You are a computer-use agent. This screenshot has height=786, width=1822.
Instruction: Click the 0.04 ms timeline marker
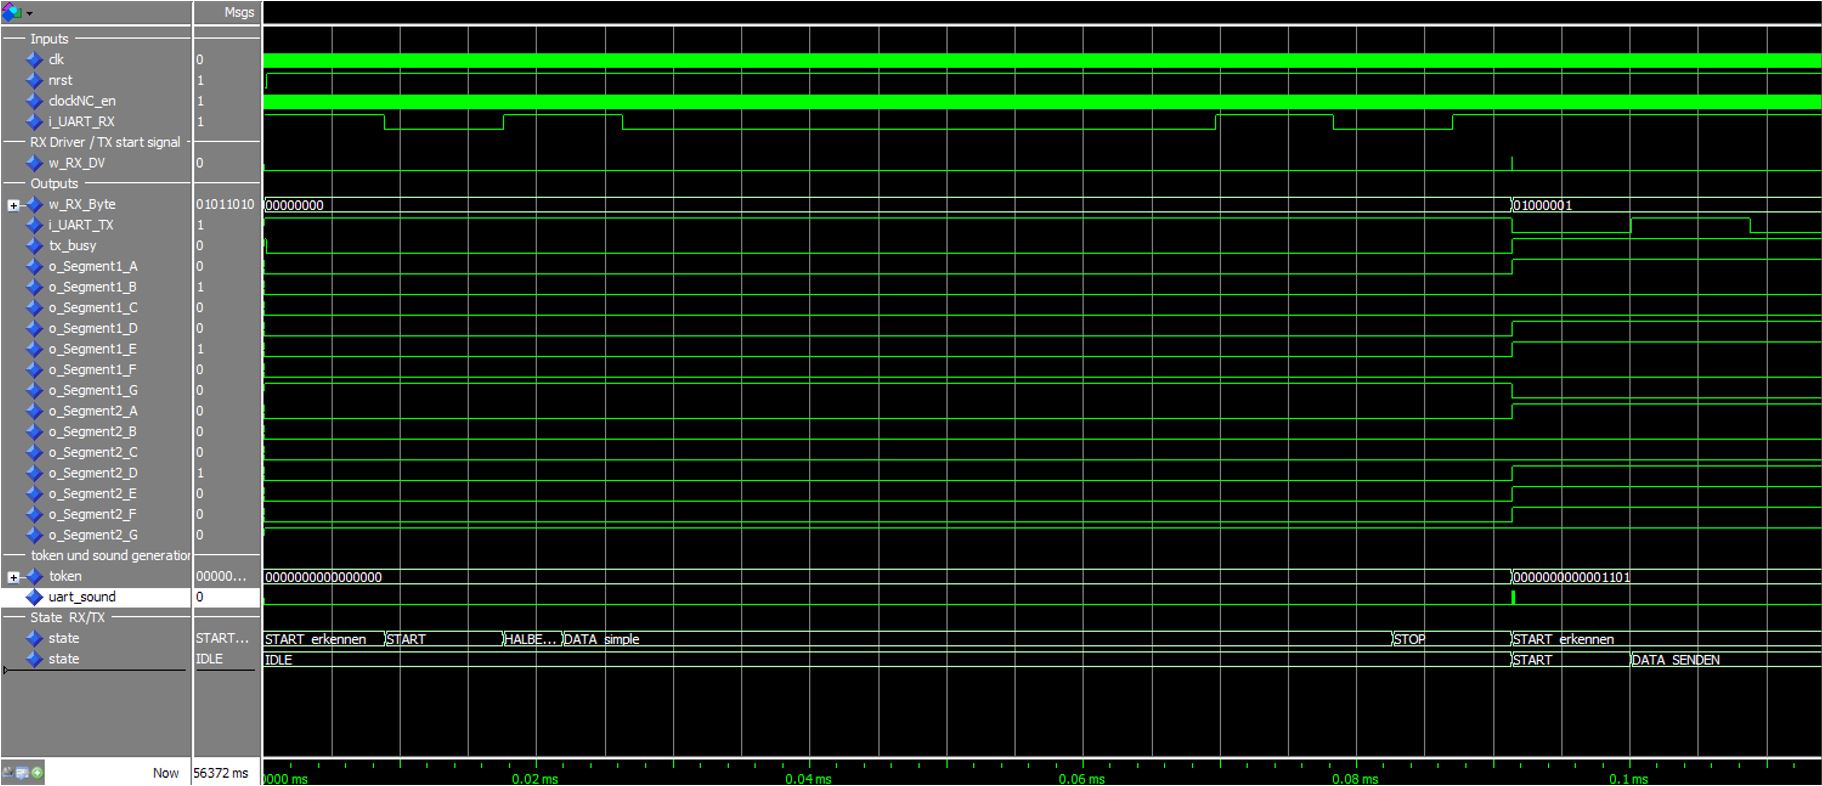[x=808, y=778]
